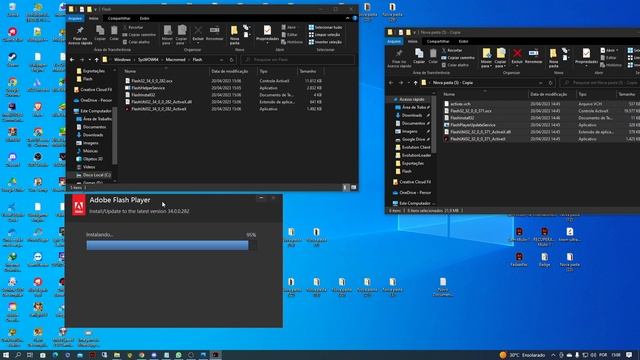Open Disco Local (C:) in Flash window
This screenshot has height=360, width=640.
pyautogui.click(x=93, y=175)
